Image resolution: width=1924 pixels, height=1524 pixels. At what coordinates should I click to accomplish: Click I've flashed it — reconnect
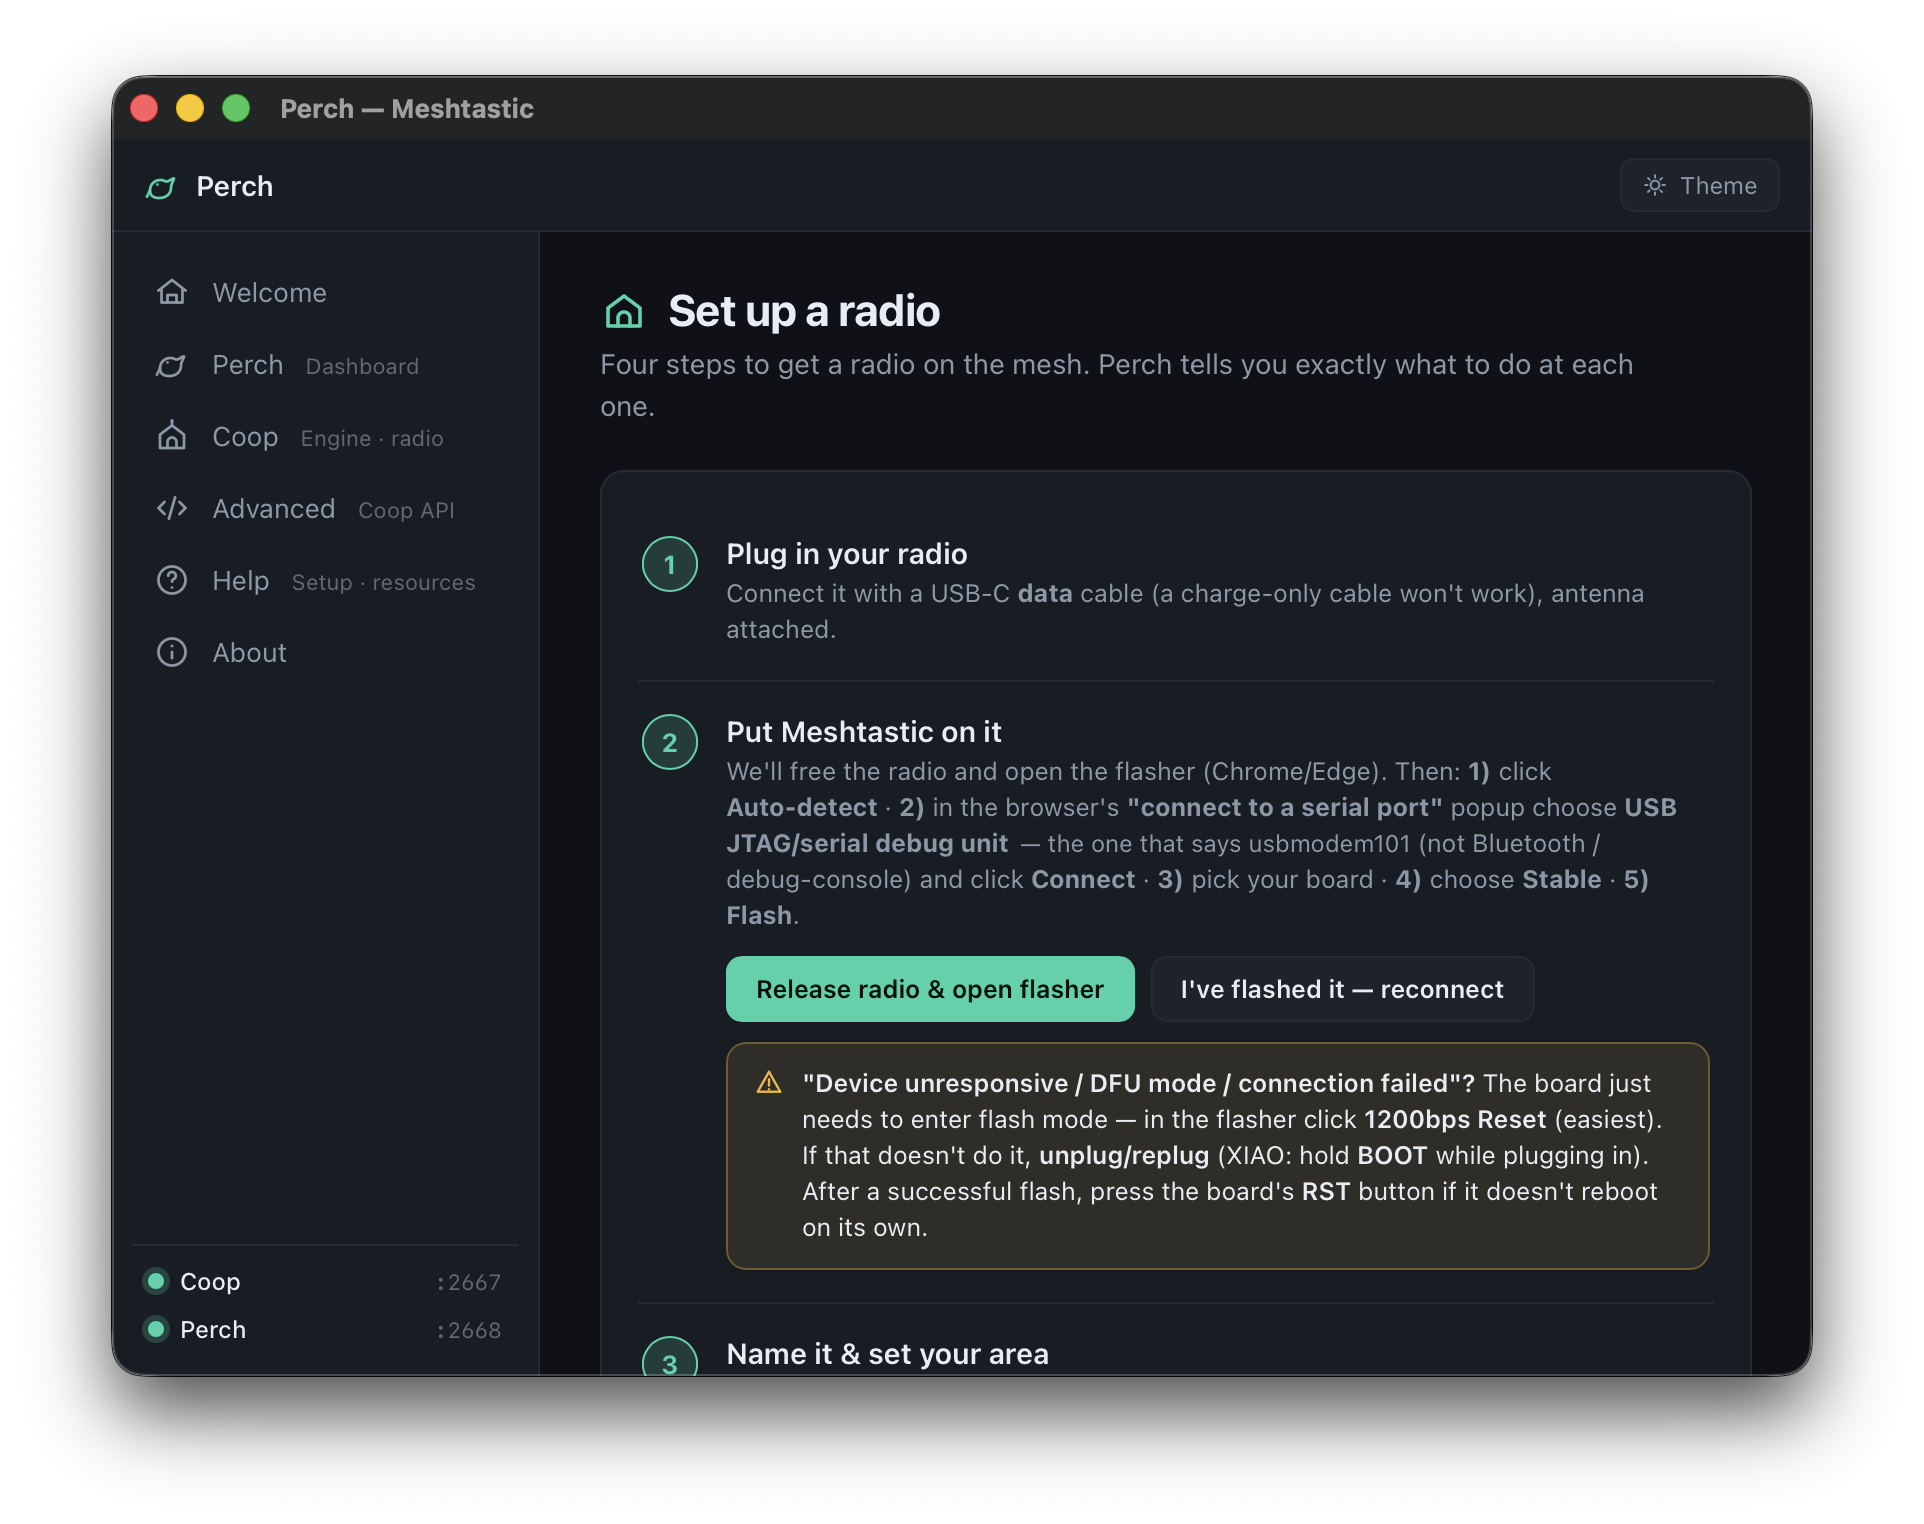[x=1342, y=989]
